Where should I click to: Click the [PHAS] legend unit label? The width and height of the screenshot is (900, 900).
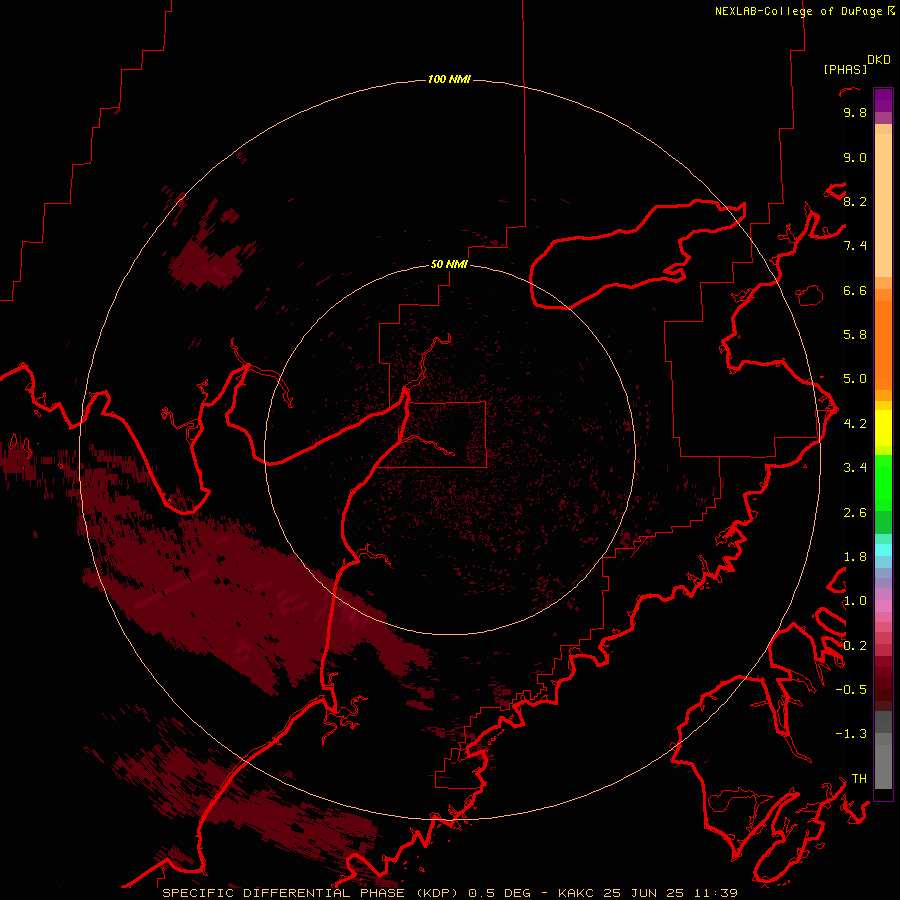pos(845,69)
